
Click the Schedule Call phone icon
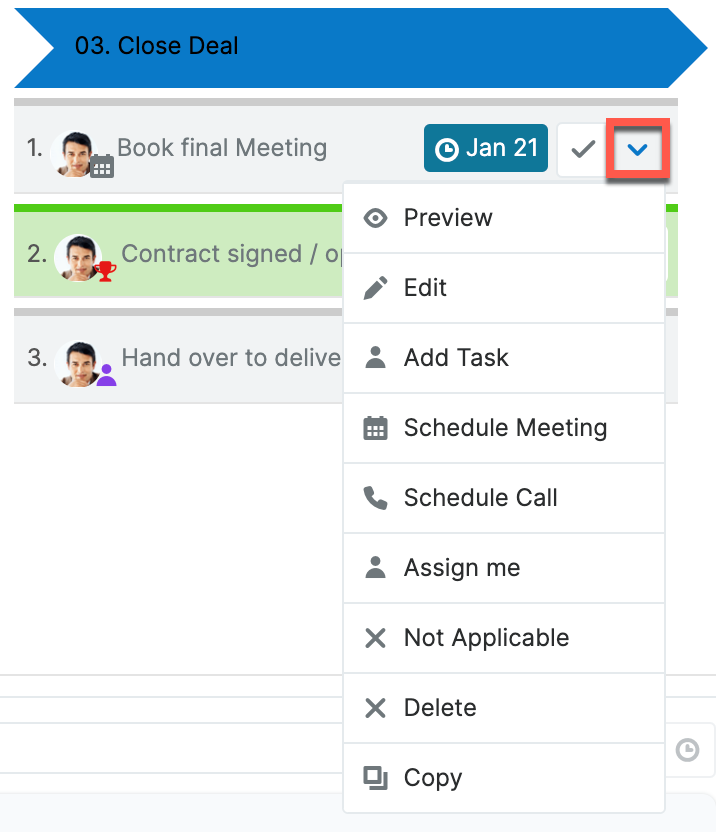(x=375, y=498)
